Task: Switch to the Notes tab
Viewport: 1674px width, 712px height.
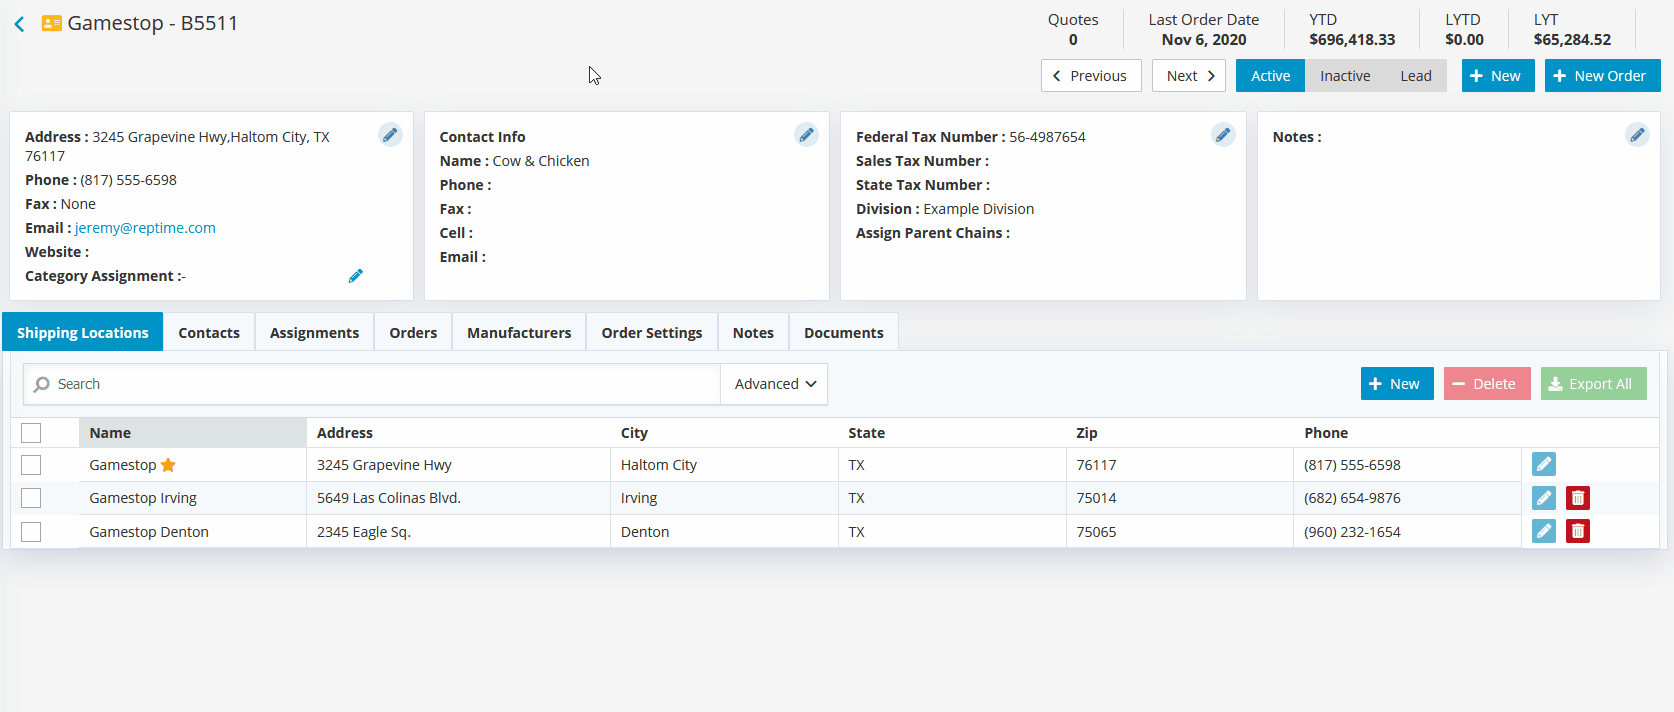Action: (x=753, y=333)
